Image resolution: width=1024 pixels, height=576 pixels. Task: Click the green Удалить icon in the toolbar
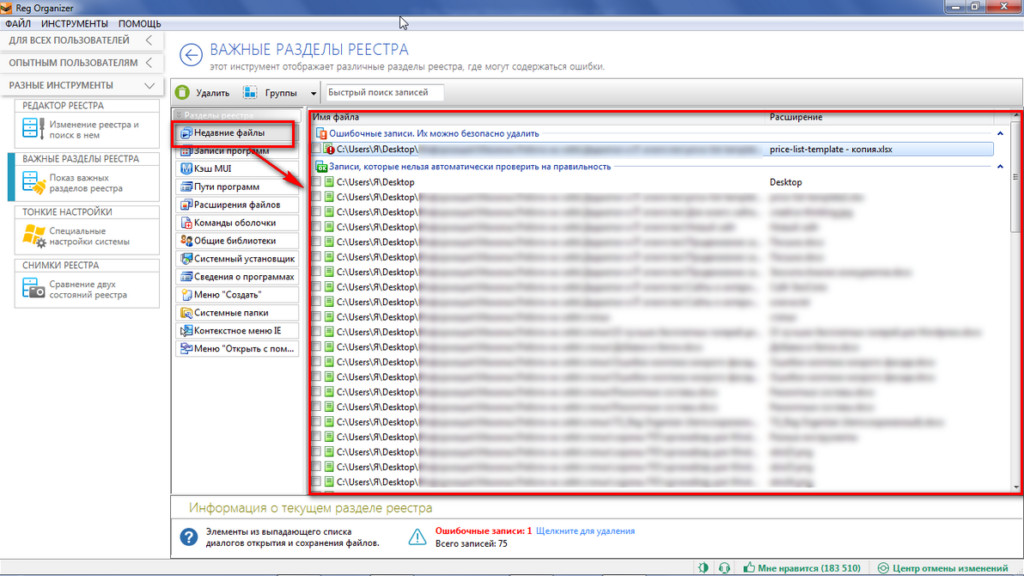185,93
